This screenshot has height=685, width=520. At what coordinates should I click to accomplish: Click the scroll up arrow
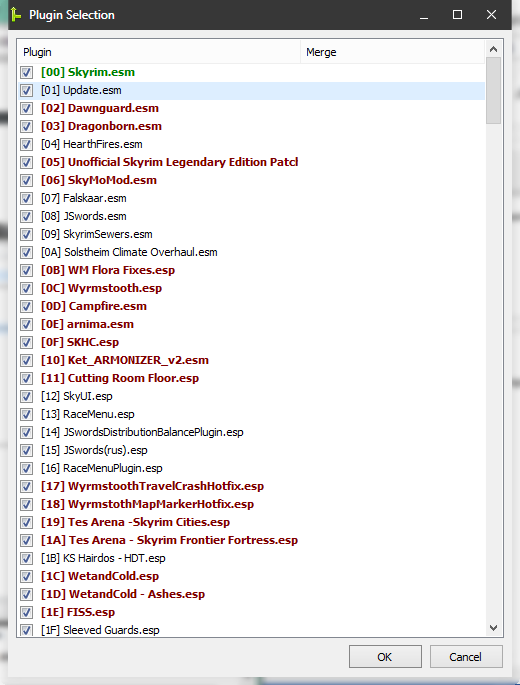coord(493,49)
